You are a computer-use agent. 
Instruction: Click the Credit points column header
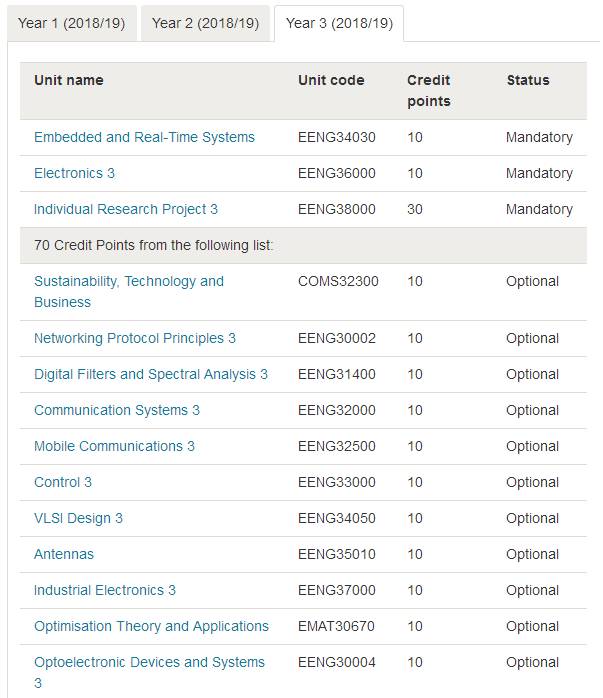tap(429, 91)
